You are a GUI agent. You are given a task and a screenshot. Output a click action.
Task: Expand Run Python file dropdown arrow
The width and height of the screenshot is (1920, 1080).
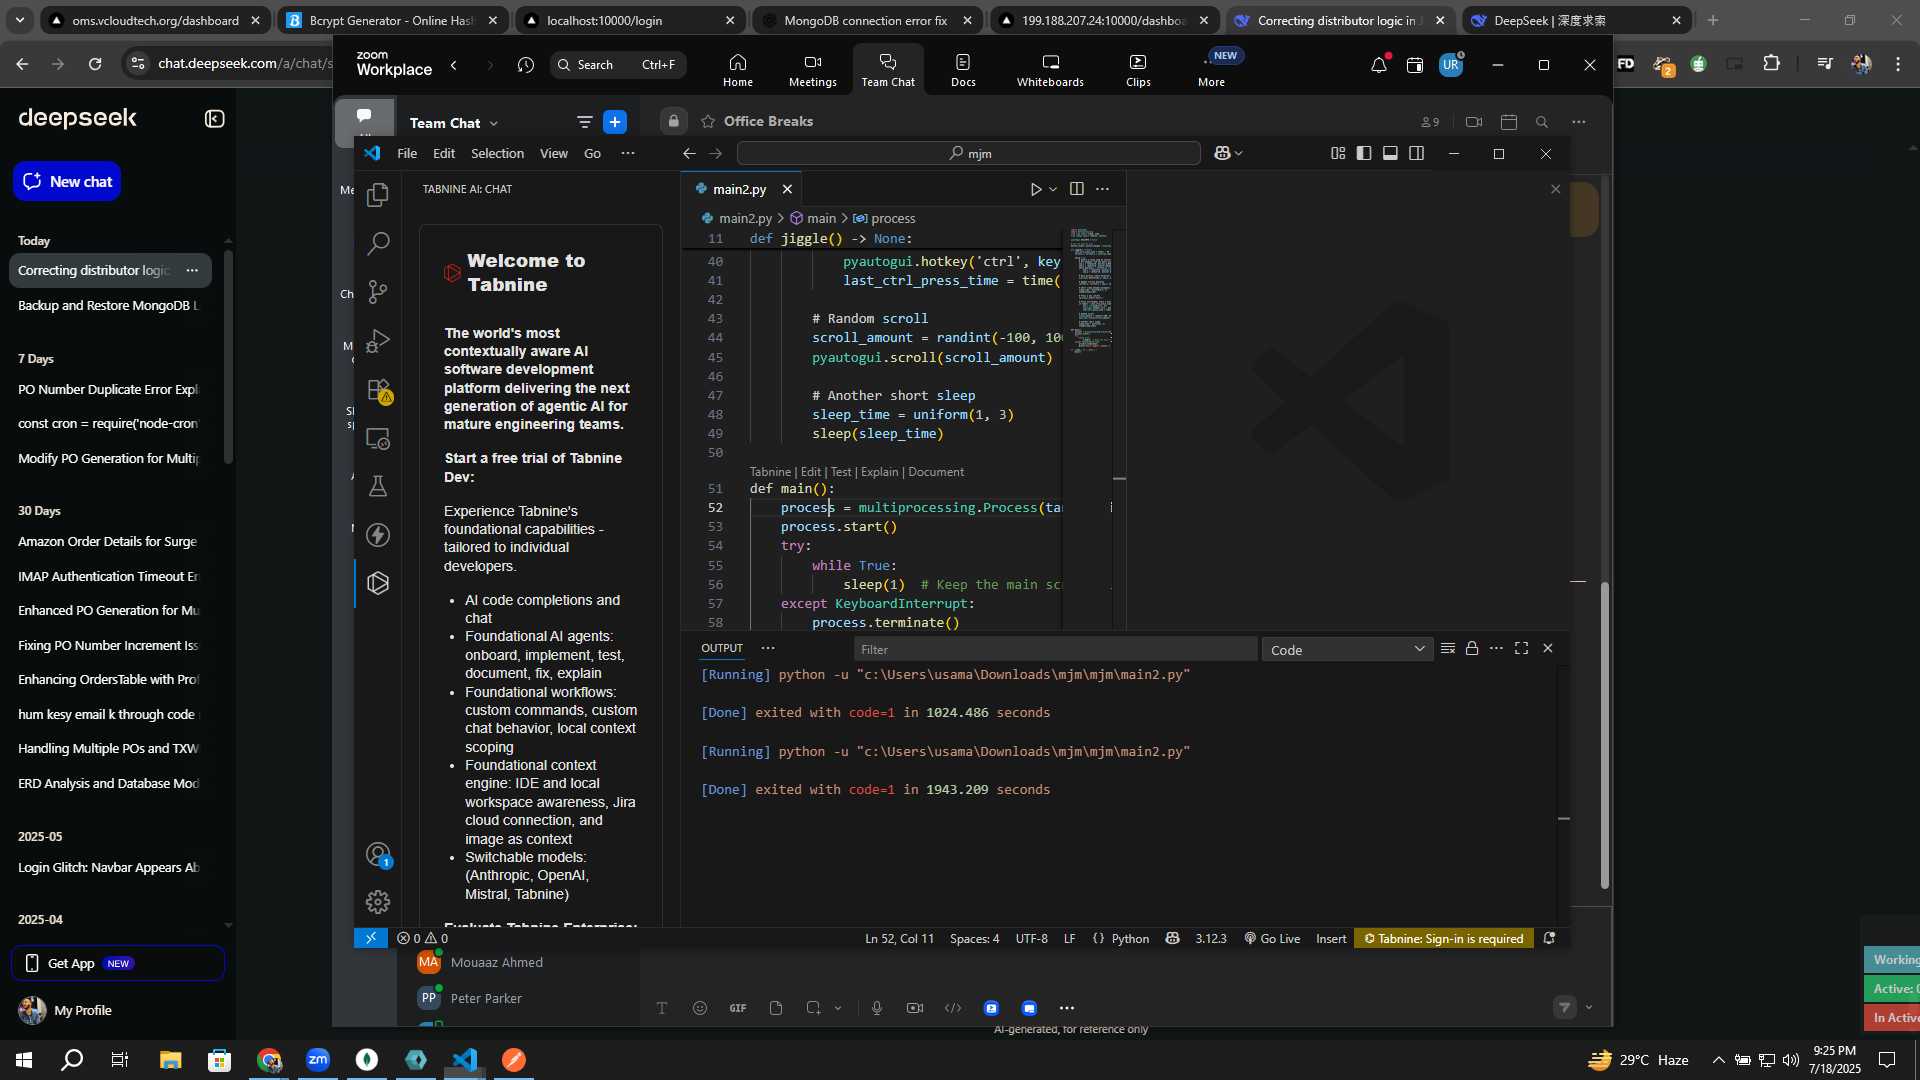coord(1053,189)
